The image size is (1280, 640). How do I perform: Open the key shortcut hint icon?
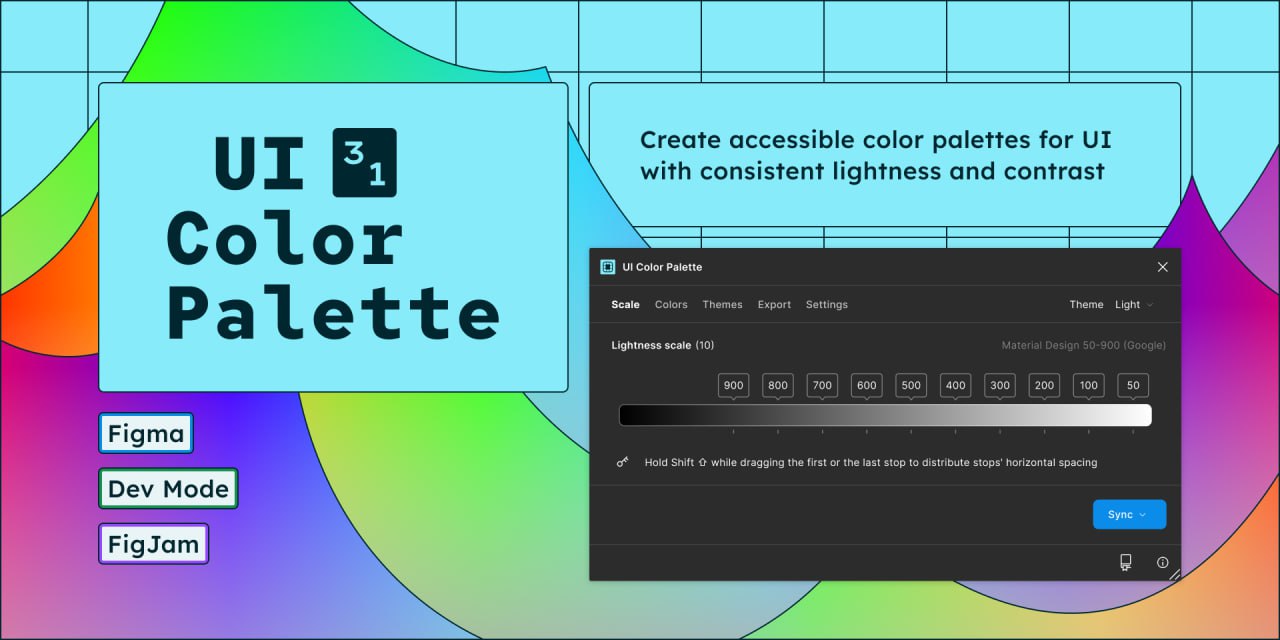[x=622, y=462]
